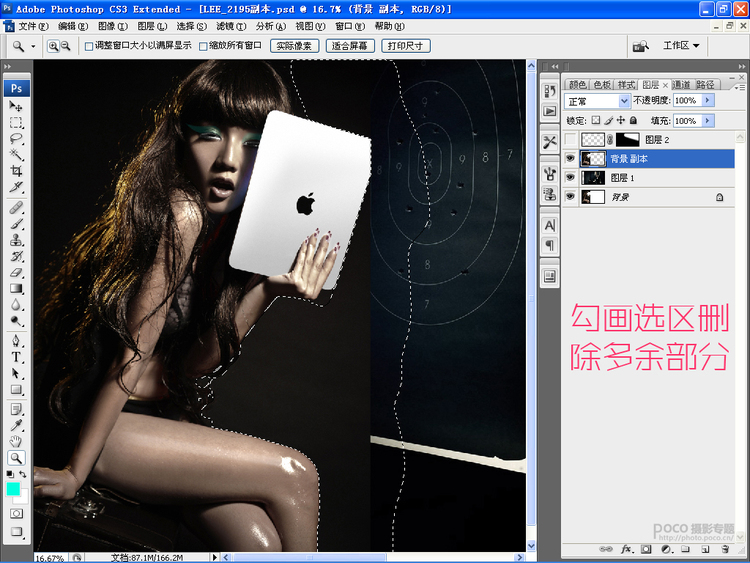This screenshot has width=750, height=563.
Task: Select the Gradient tool
Action: 16,288
